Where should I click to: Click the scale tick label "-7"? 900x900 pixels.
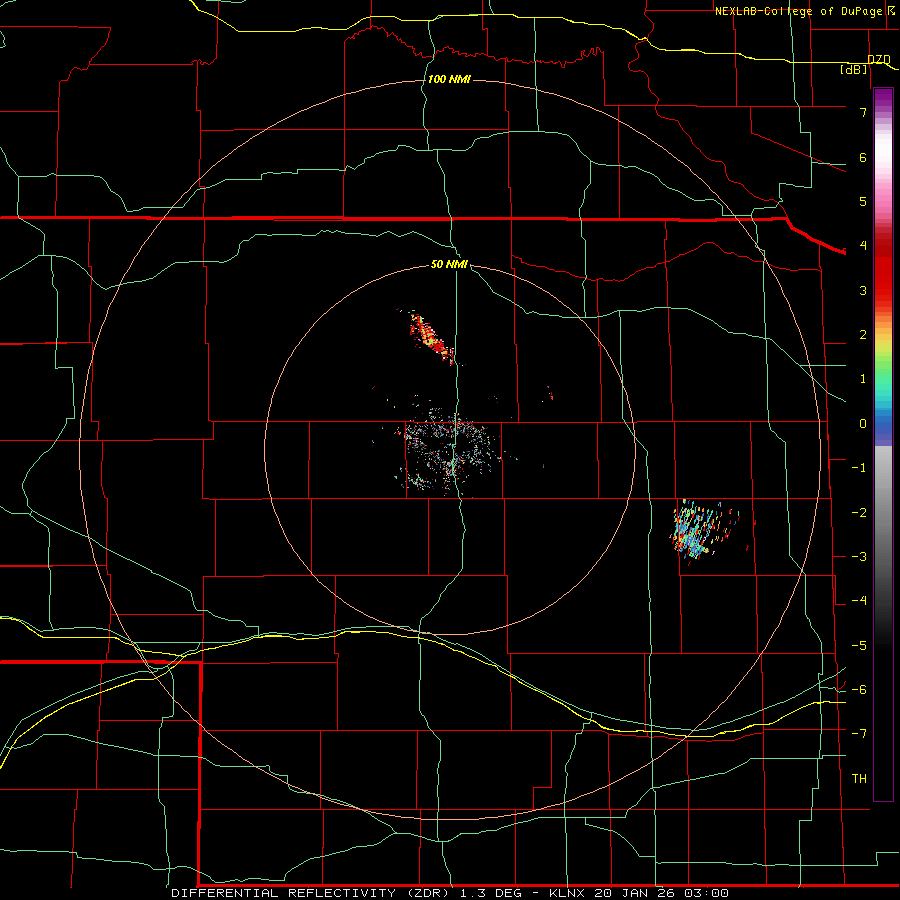[859, 734]
